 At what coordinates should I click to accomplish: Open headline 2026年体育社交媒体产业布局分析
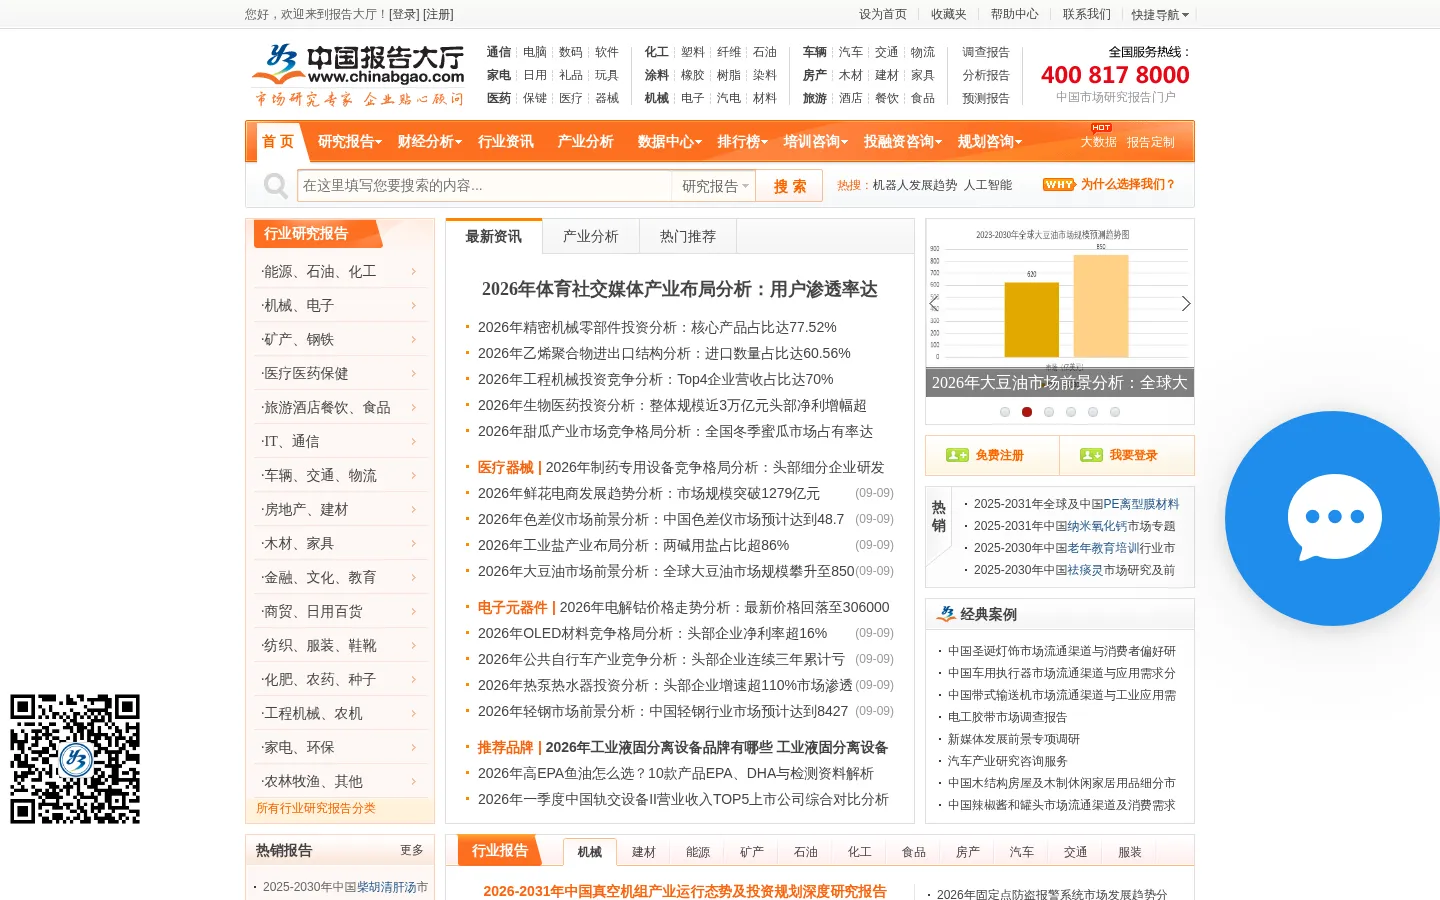[x=680, y=289]
